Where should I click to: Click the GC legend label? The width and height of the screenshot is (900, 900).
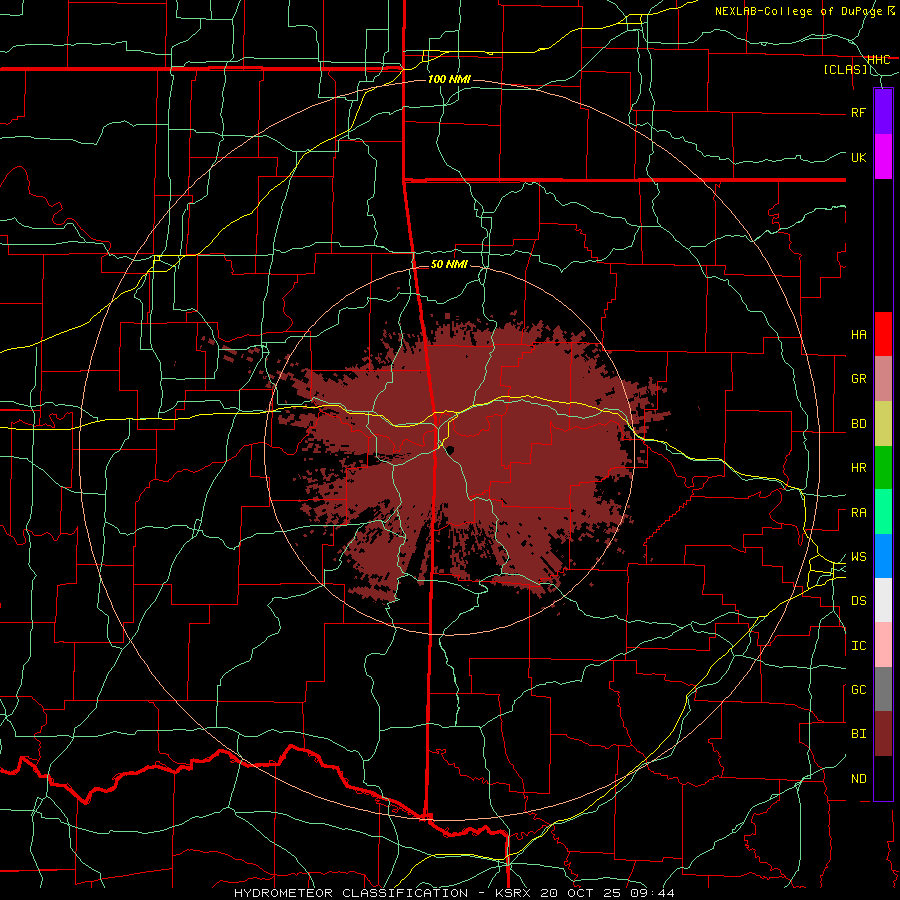point(859,690)
